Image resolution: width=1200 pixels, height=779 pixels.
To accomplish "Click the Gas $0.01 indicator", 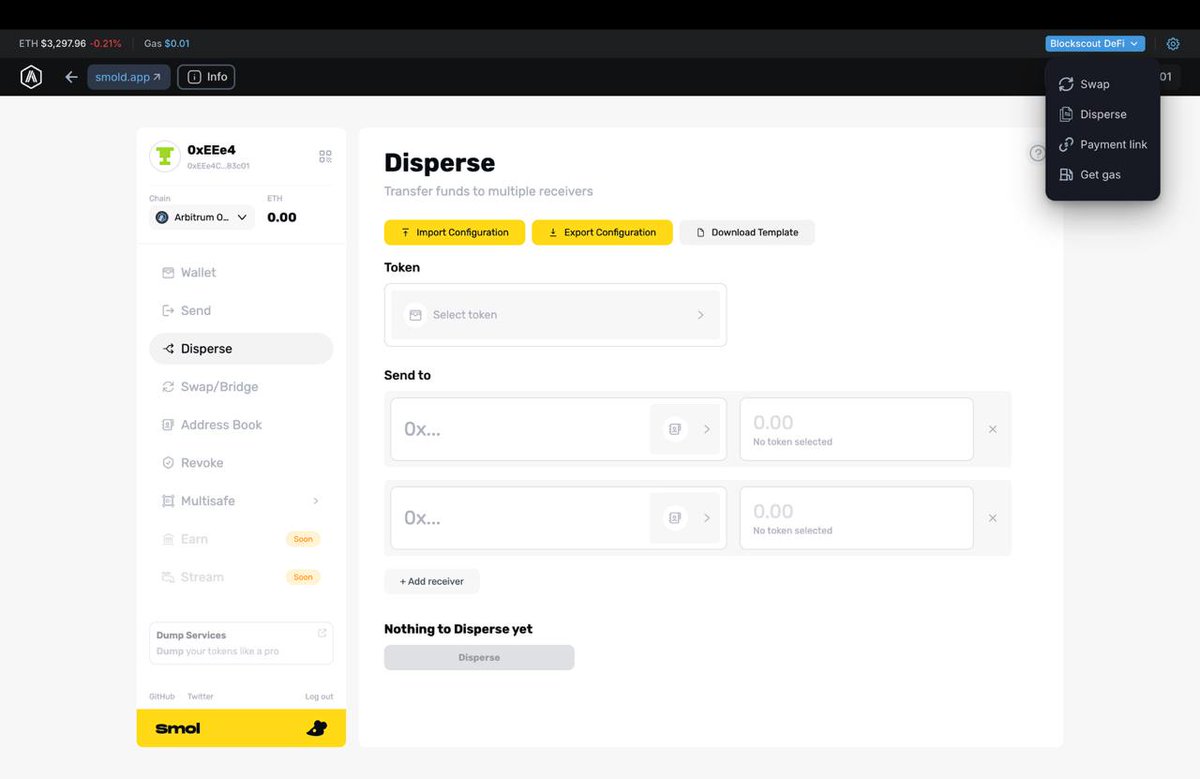I will (x=167, y=44).
